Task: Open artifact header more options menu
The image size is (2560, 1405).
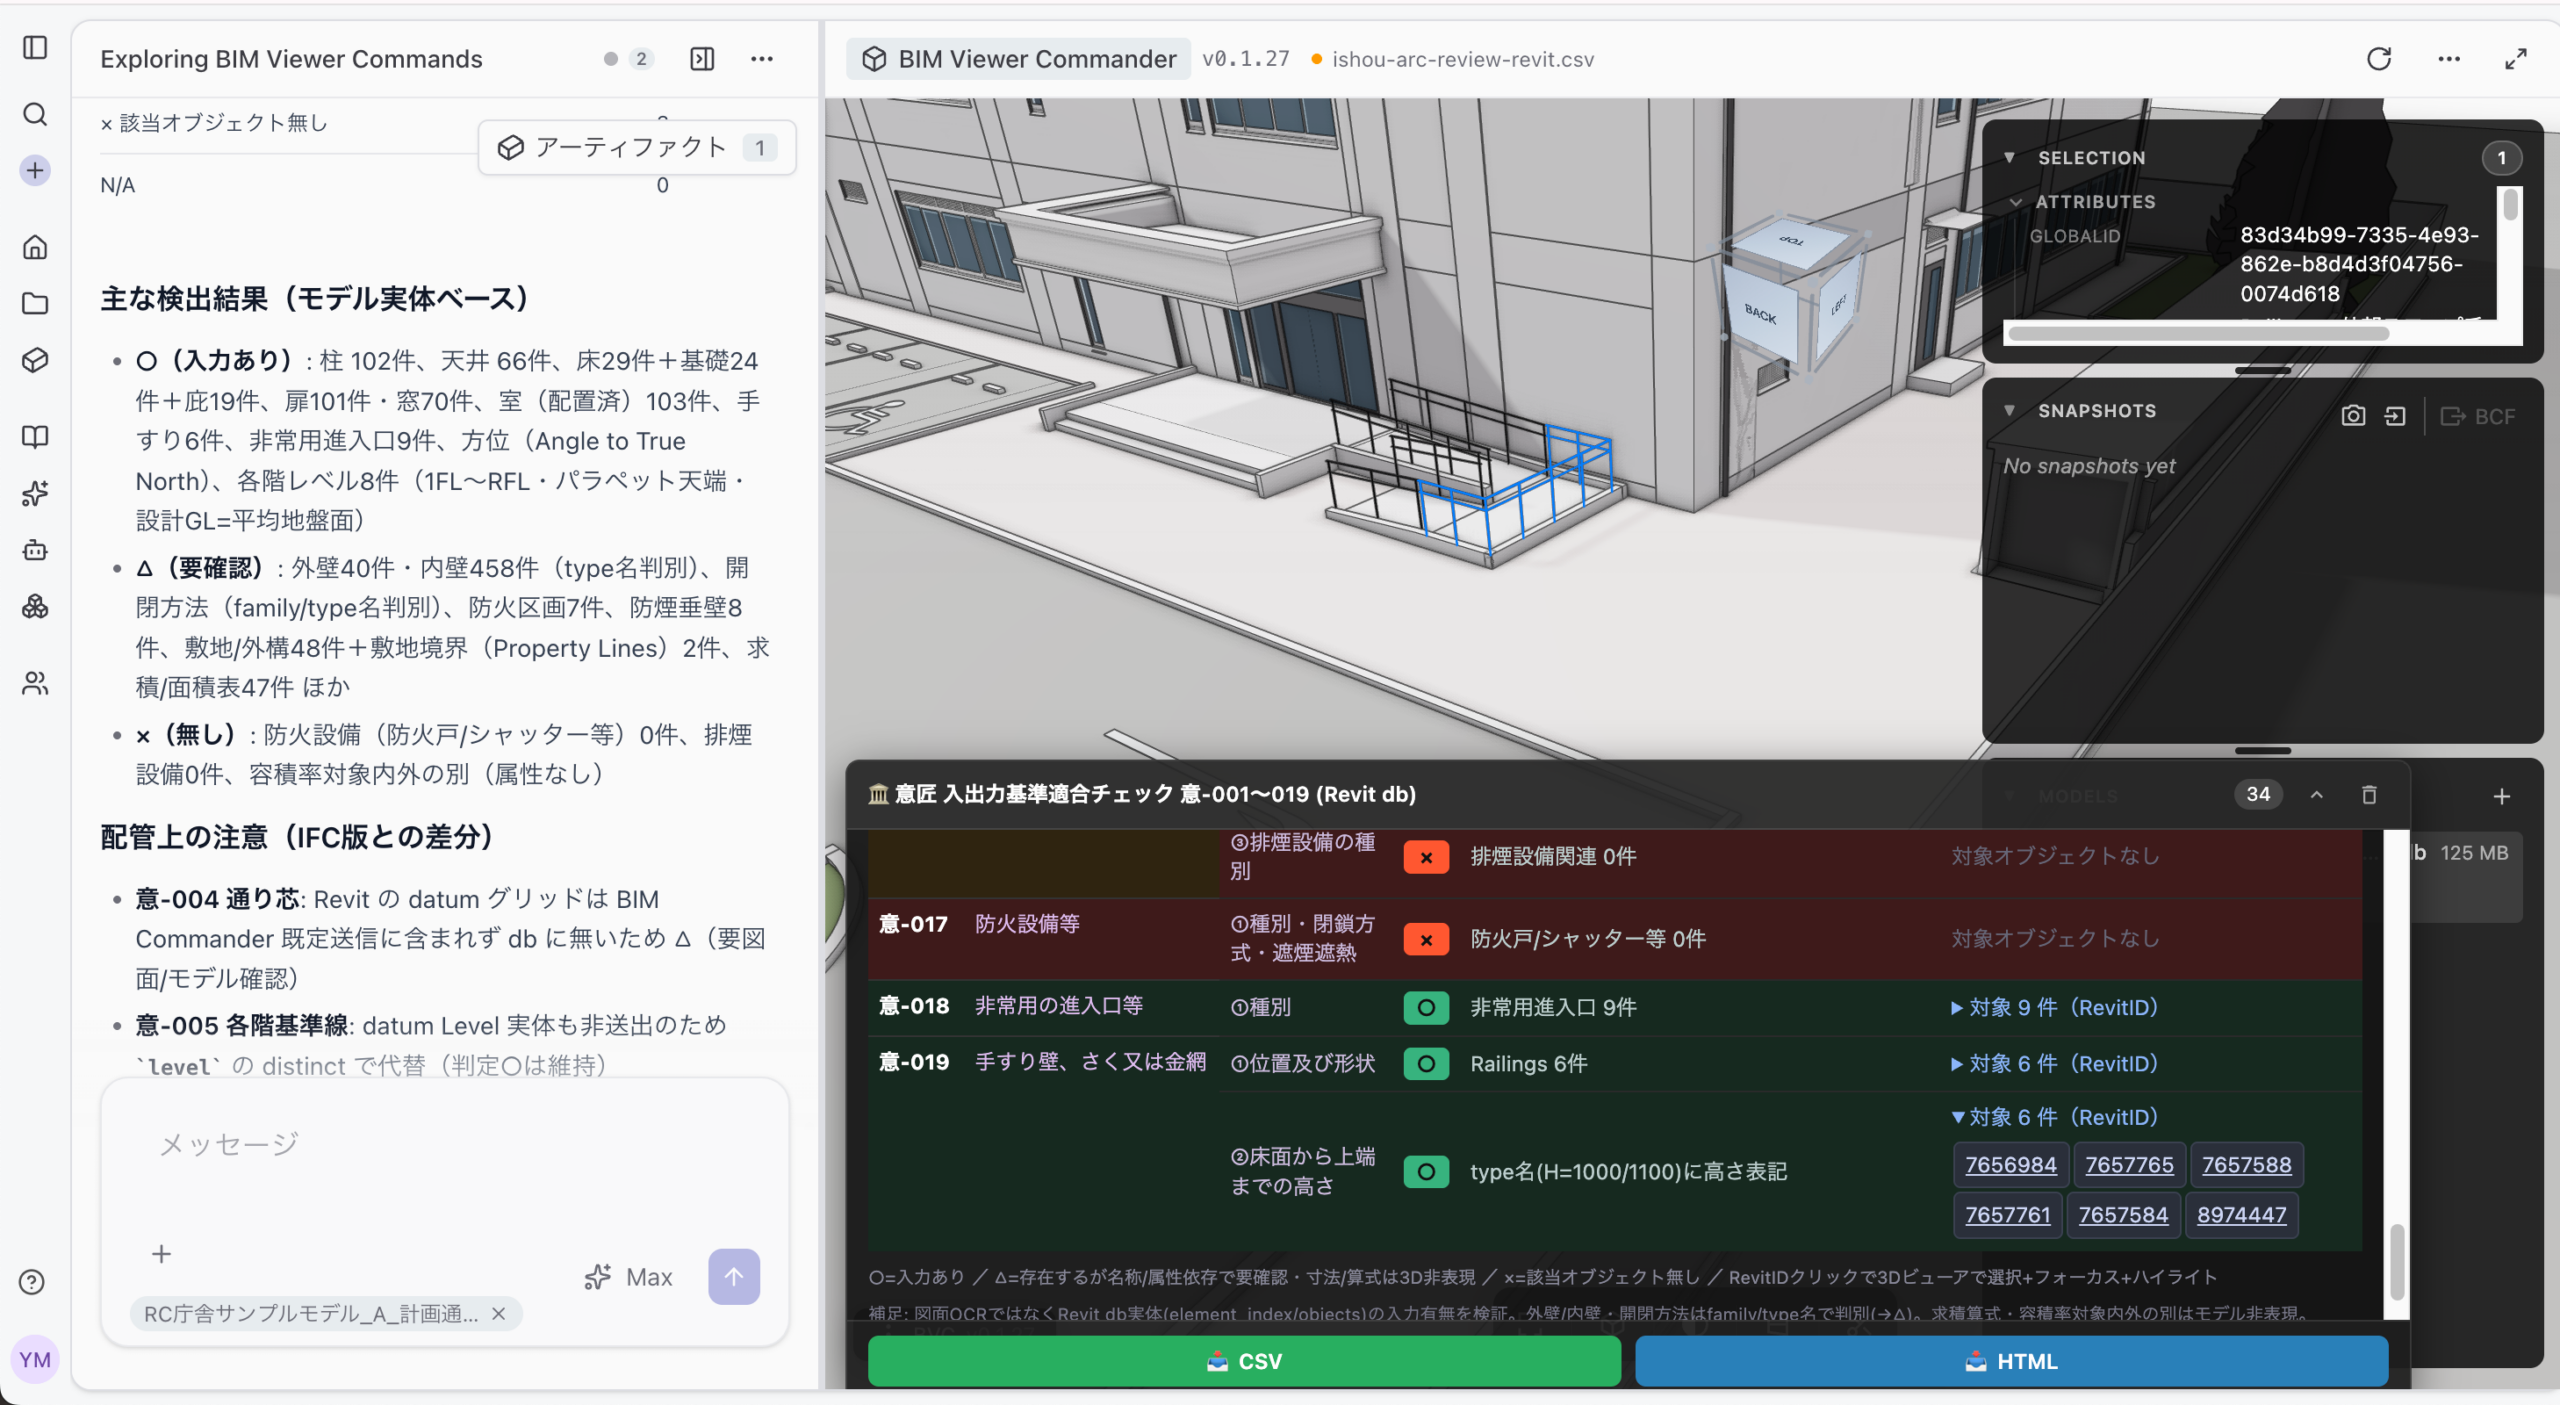Action: (x=2449, y=59)
